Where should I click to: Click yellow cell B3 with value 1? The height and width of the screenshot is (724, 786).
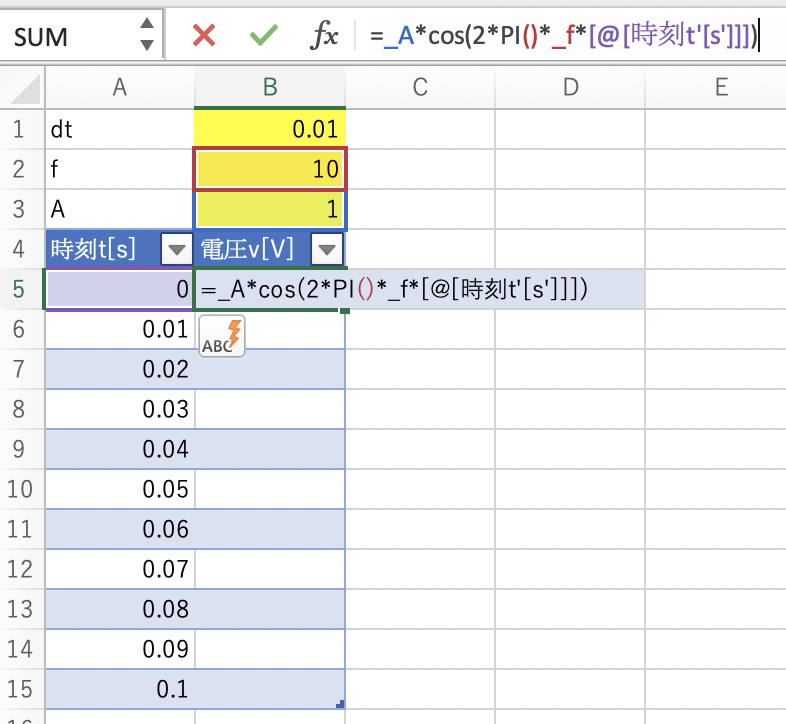pos(270,209)
